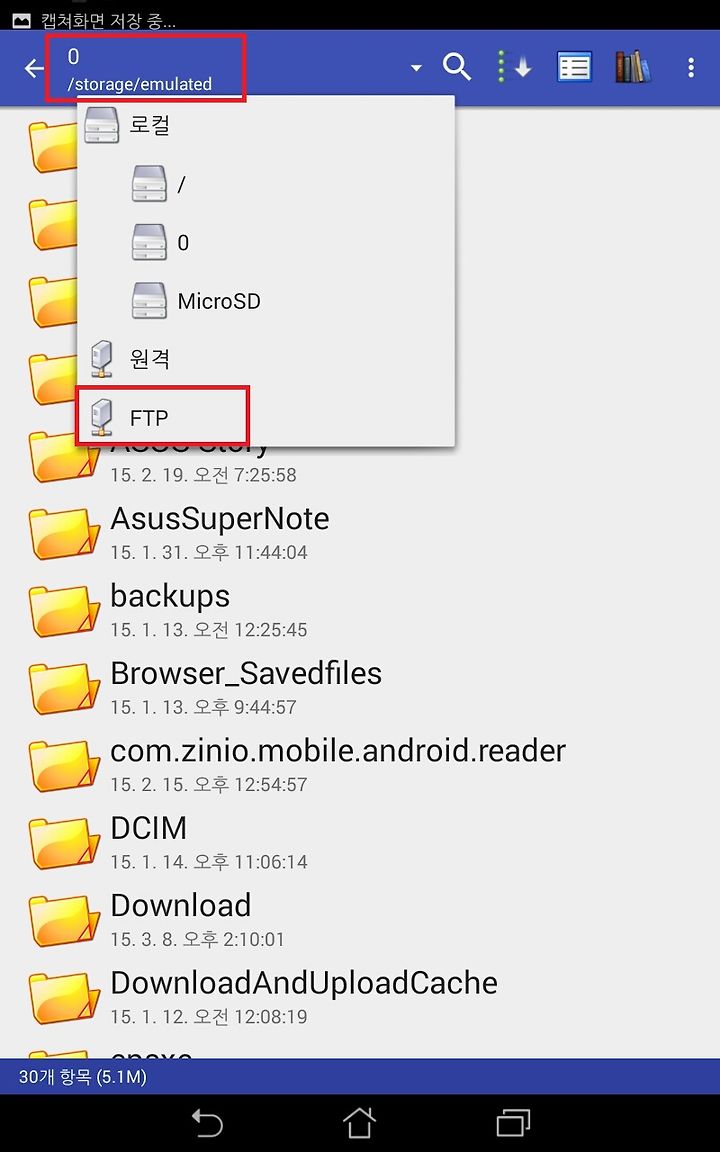Pick the 0 storage location item
The height and width of the screenshot is (1152, 720).
[266, 242]
